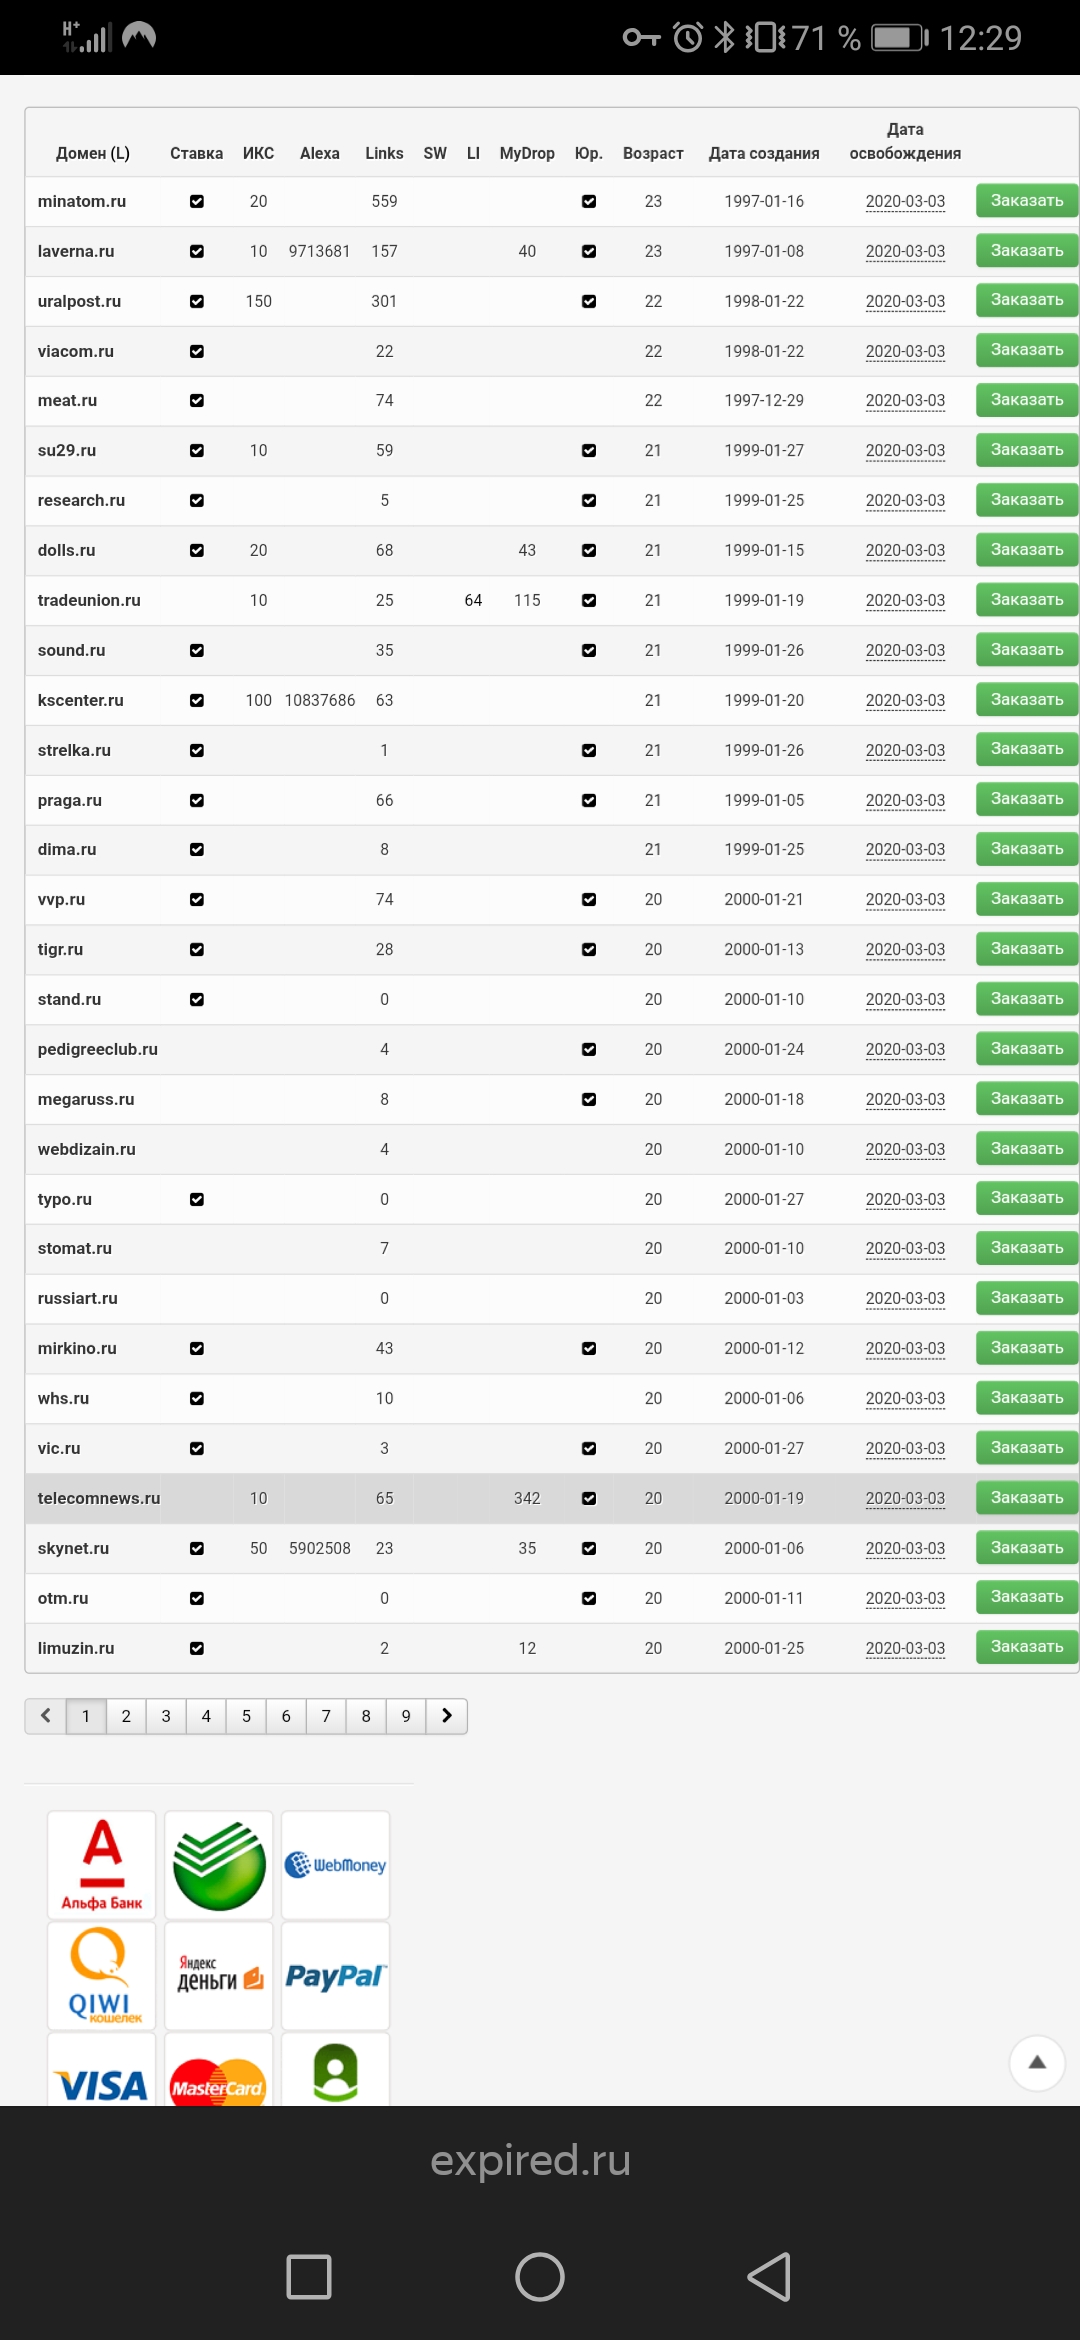Open page 5 in pagination

tap(246, 1716)
